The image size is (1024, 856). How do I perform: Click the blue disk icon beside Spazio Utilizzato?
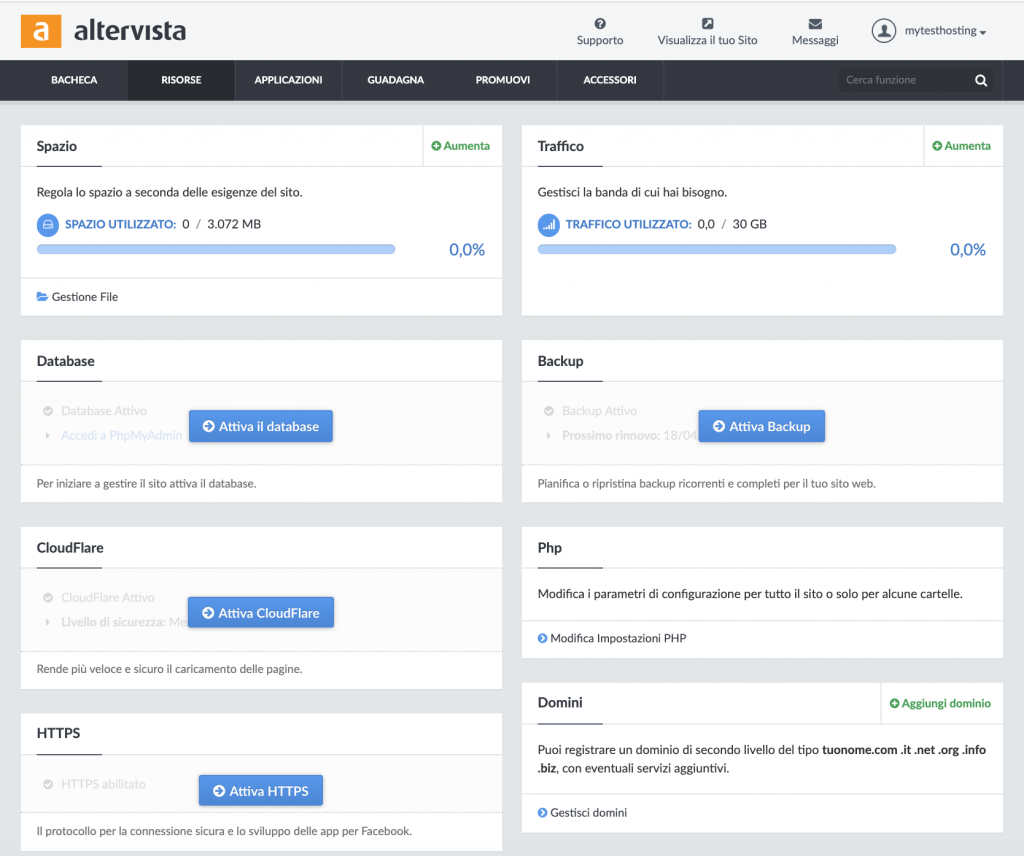(48, 225)
